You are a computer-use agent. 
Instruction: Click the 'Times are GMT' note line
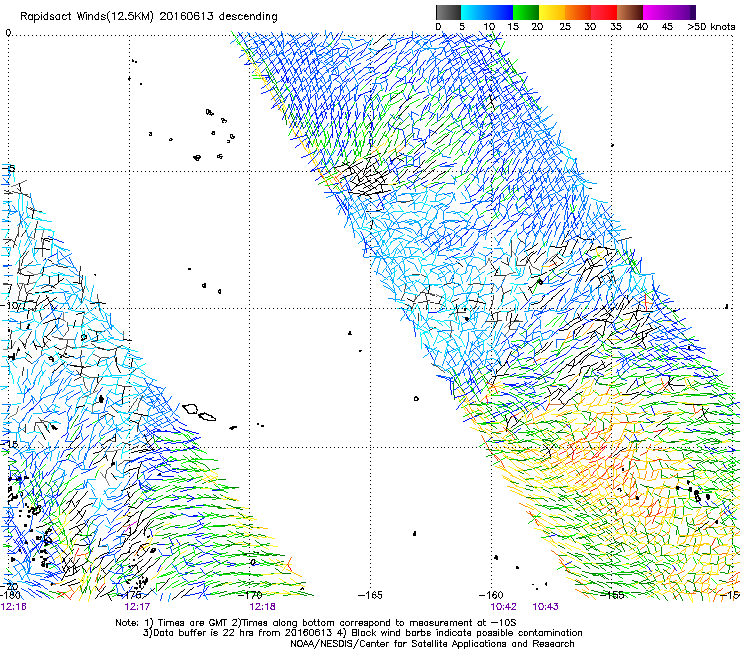tap(316, 623)
